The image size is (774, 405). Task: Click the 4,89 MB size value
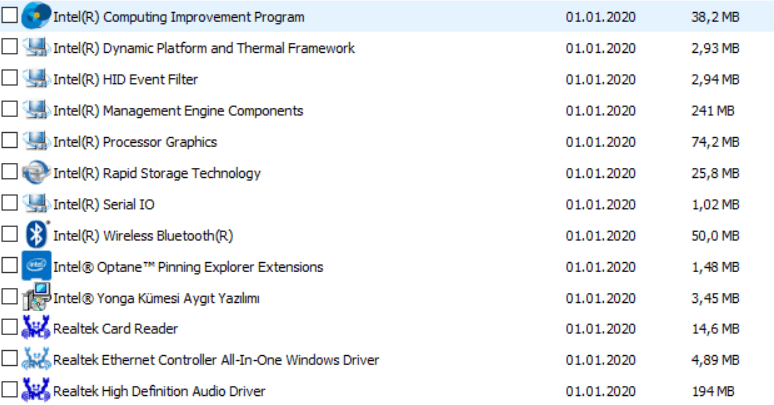[x=715, y=360]
